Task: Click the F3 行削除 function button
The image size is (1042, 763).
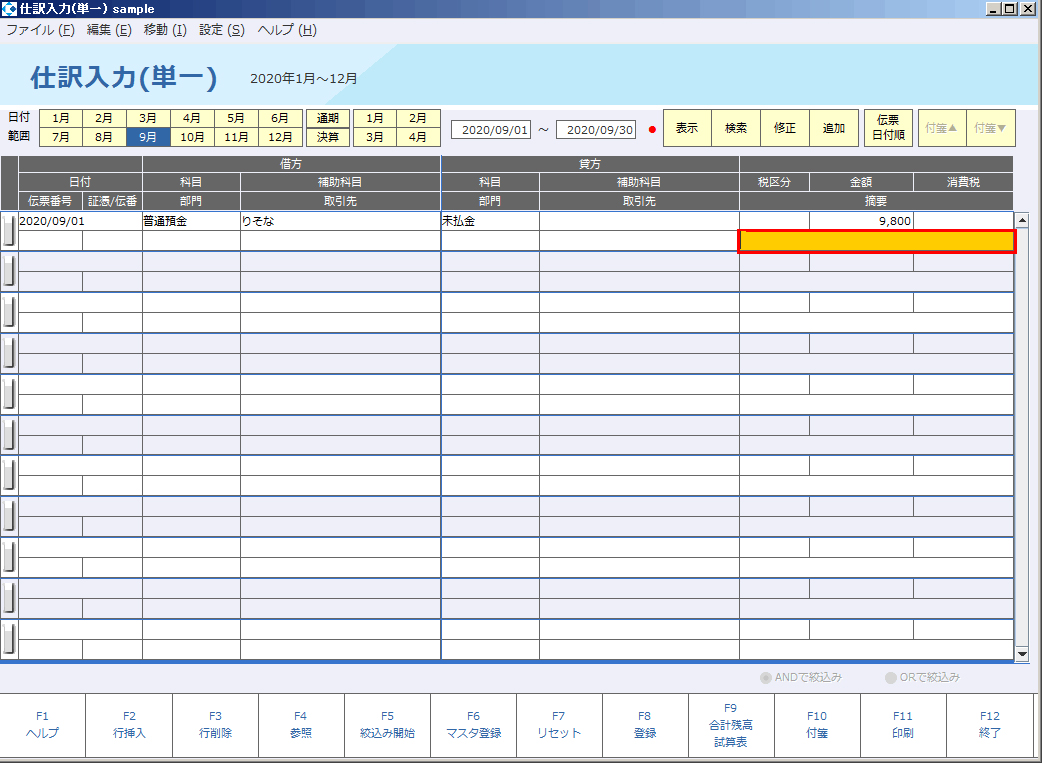Action: 215,724
